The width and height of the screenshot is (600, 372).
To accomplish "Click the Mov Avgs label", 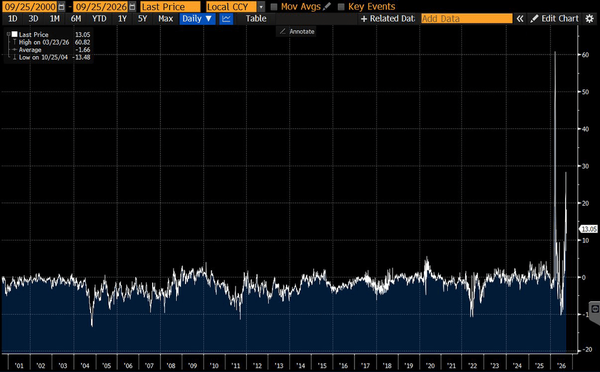I will [x=301, y=7].
